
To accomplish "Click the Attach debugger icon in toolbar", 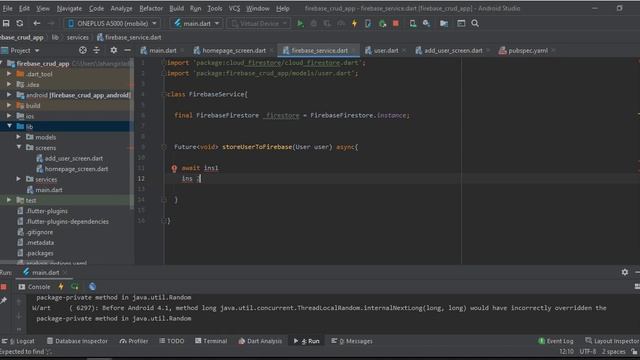I will click(x=382, y=23).
